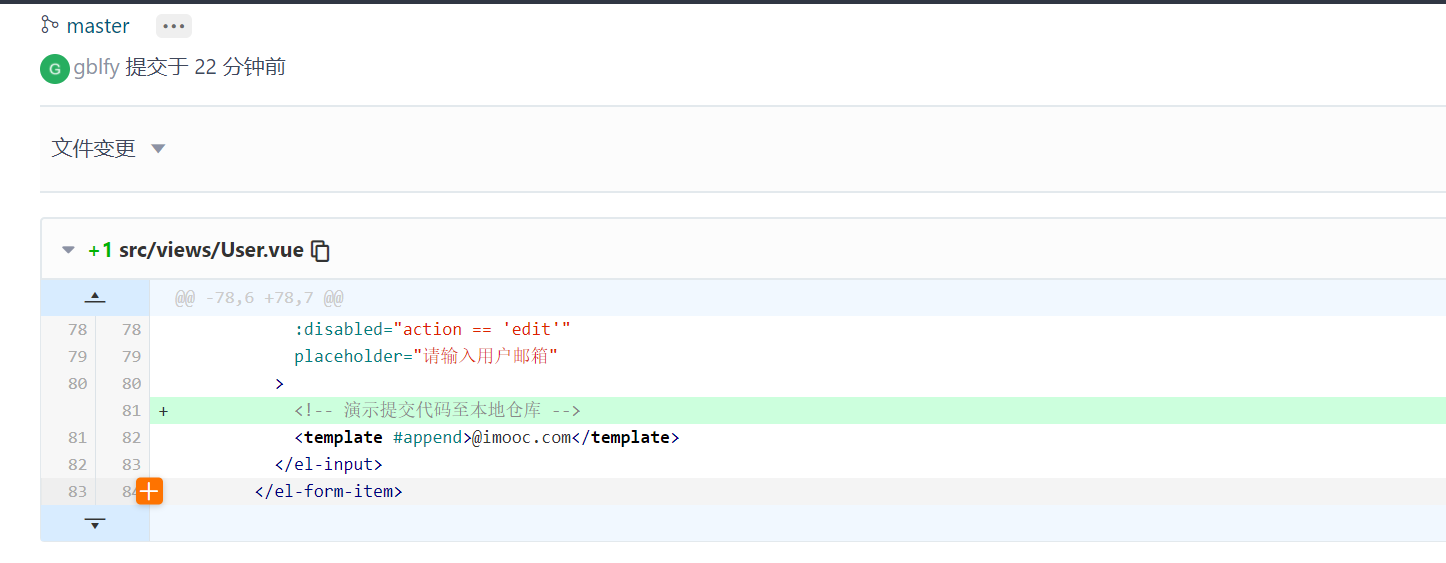Open the master branch link
The image size is (1446, 563).
tap(98, 26)
